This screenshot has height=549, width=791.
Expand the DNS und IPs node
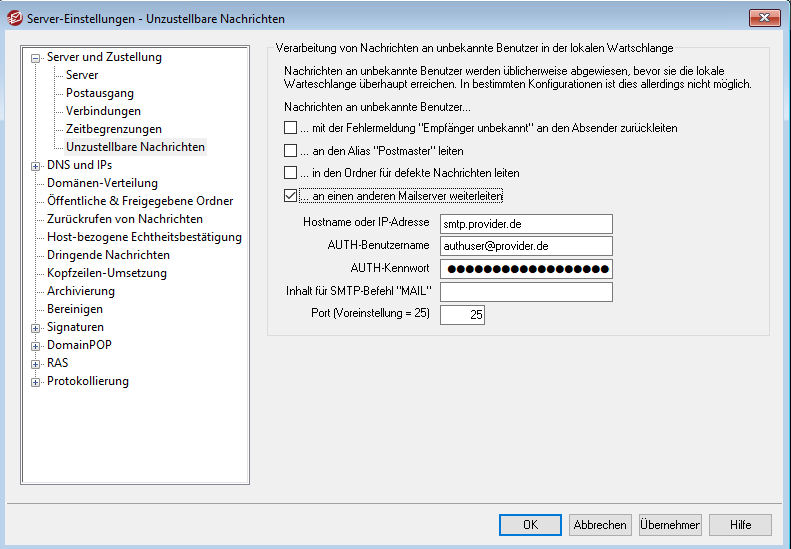pyautogui.click(x=36, y=165)
